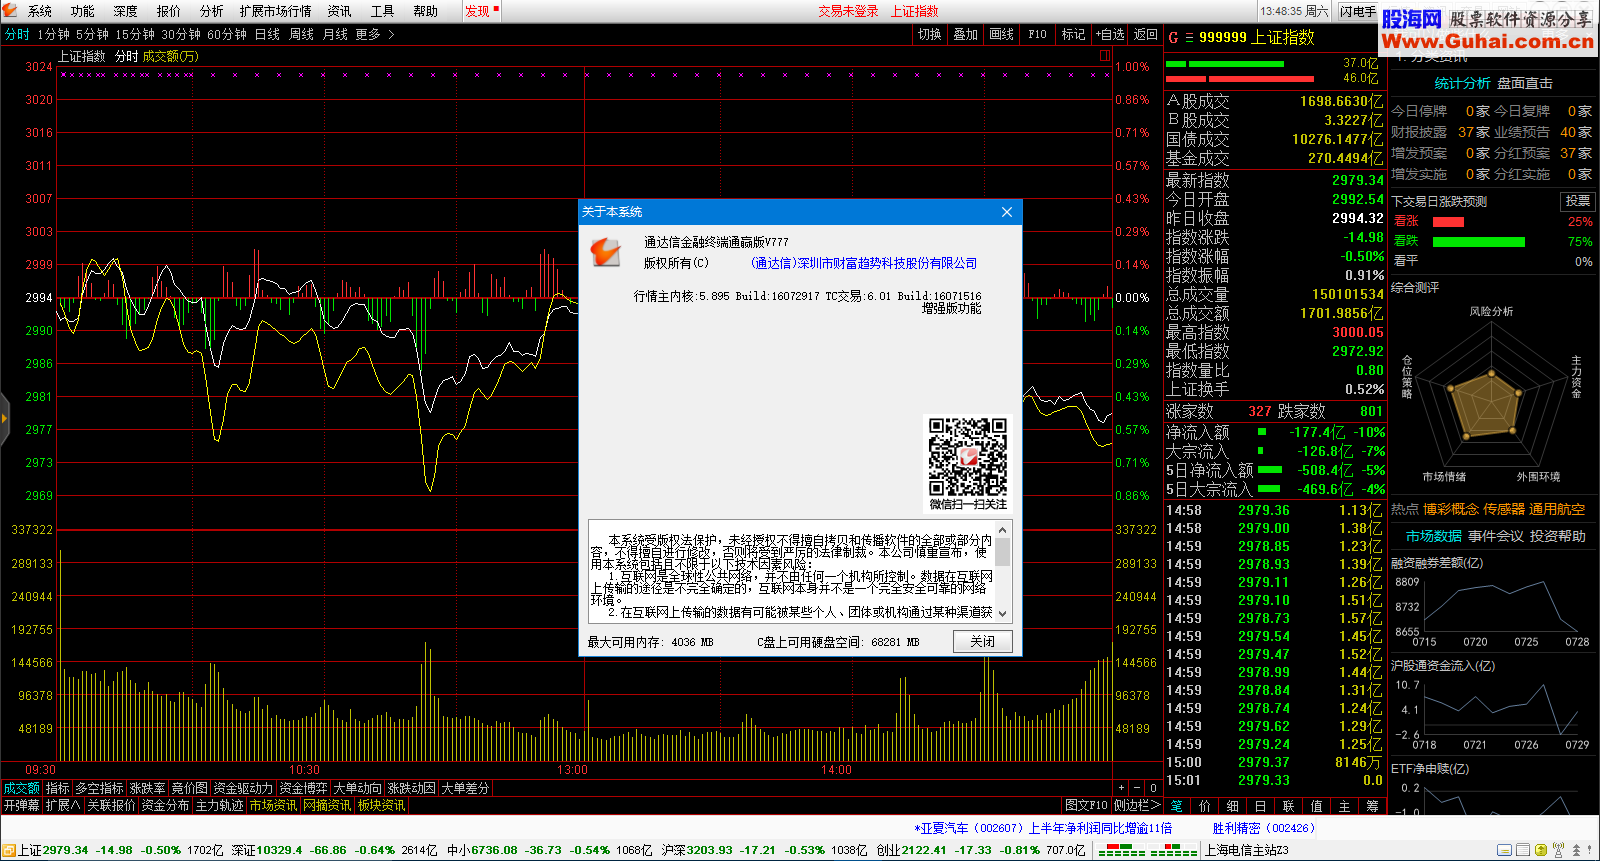Click the red G icon beside 999999
Screen dimensions: 1600x861
point(1173,37)
